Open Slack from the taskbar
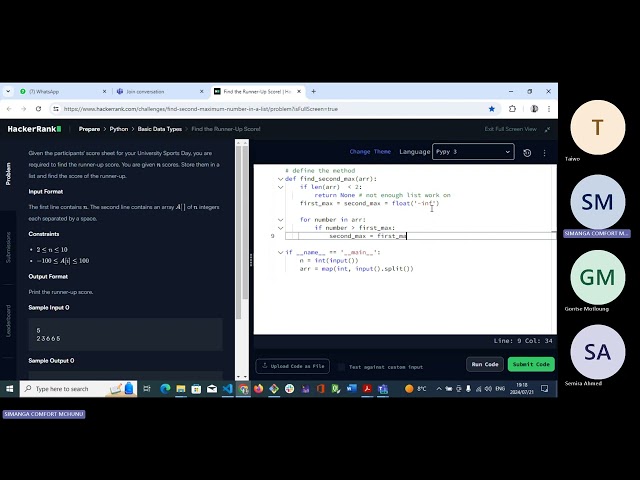Image resolution: width=640 pixels, height=480 pixels. coord(289,389)
